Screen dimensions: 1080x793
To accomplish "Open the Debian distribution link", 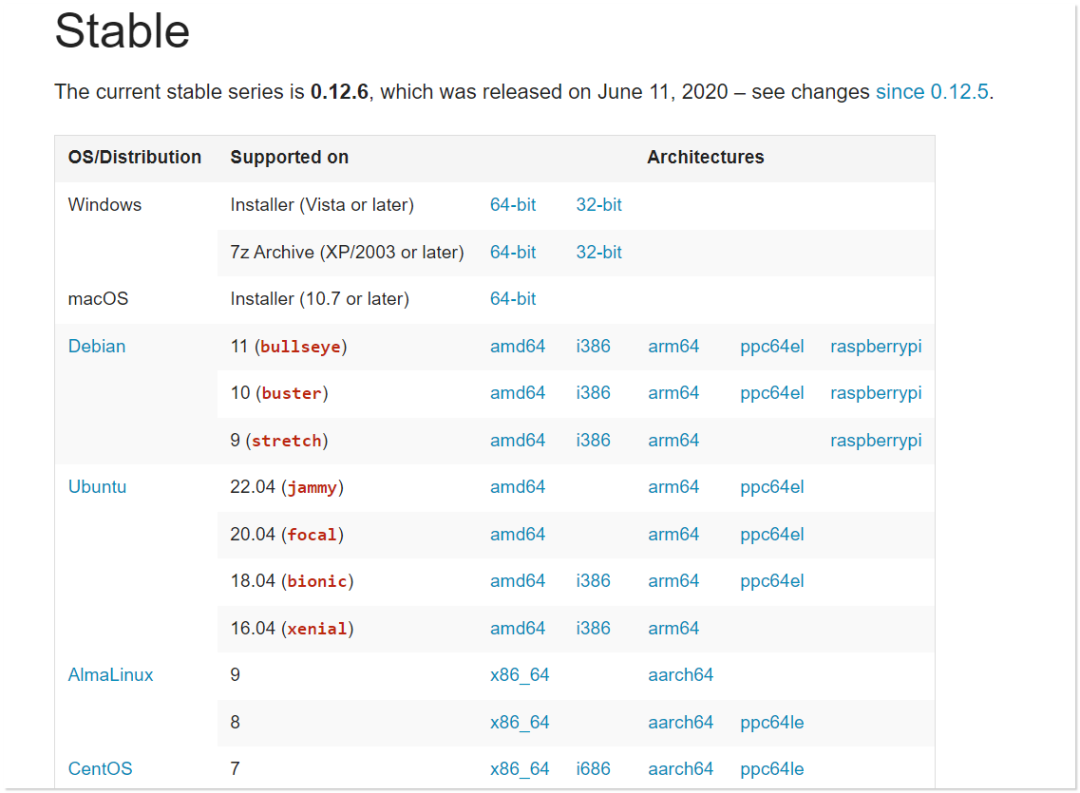I will point(97,346).
